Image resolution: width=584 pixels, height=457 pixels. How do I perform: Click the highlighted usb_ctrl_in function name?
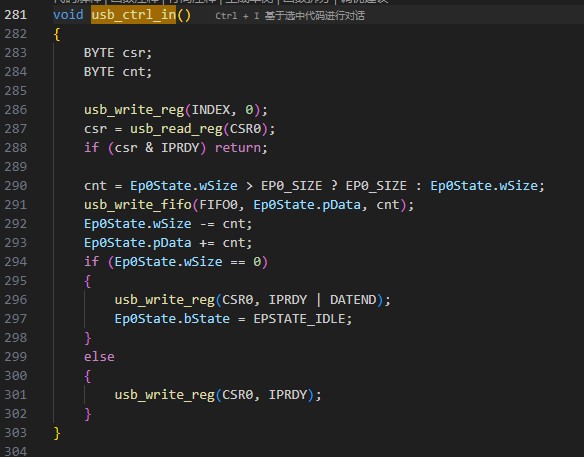coord(133,15)
